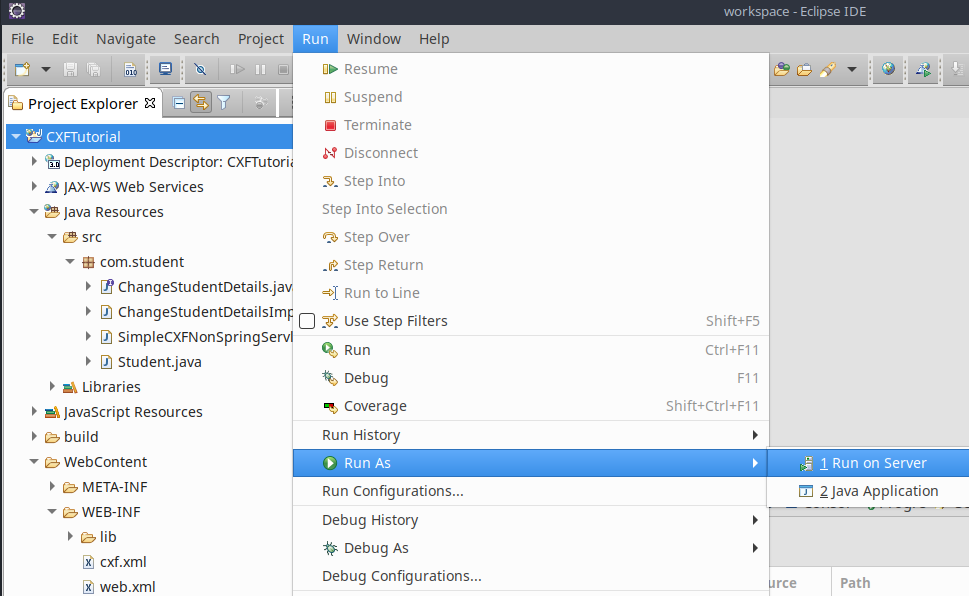Viewport: 969px width, 596px height.
Task: Collapse the CXFTutorial project node
Action: 16,137
